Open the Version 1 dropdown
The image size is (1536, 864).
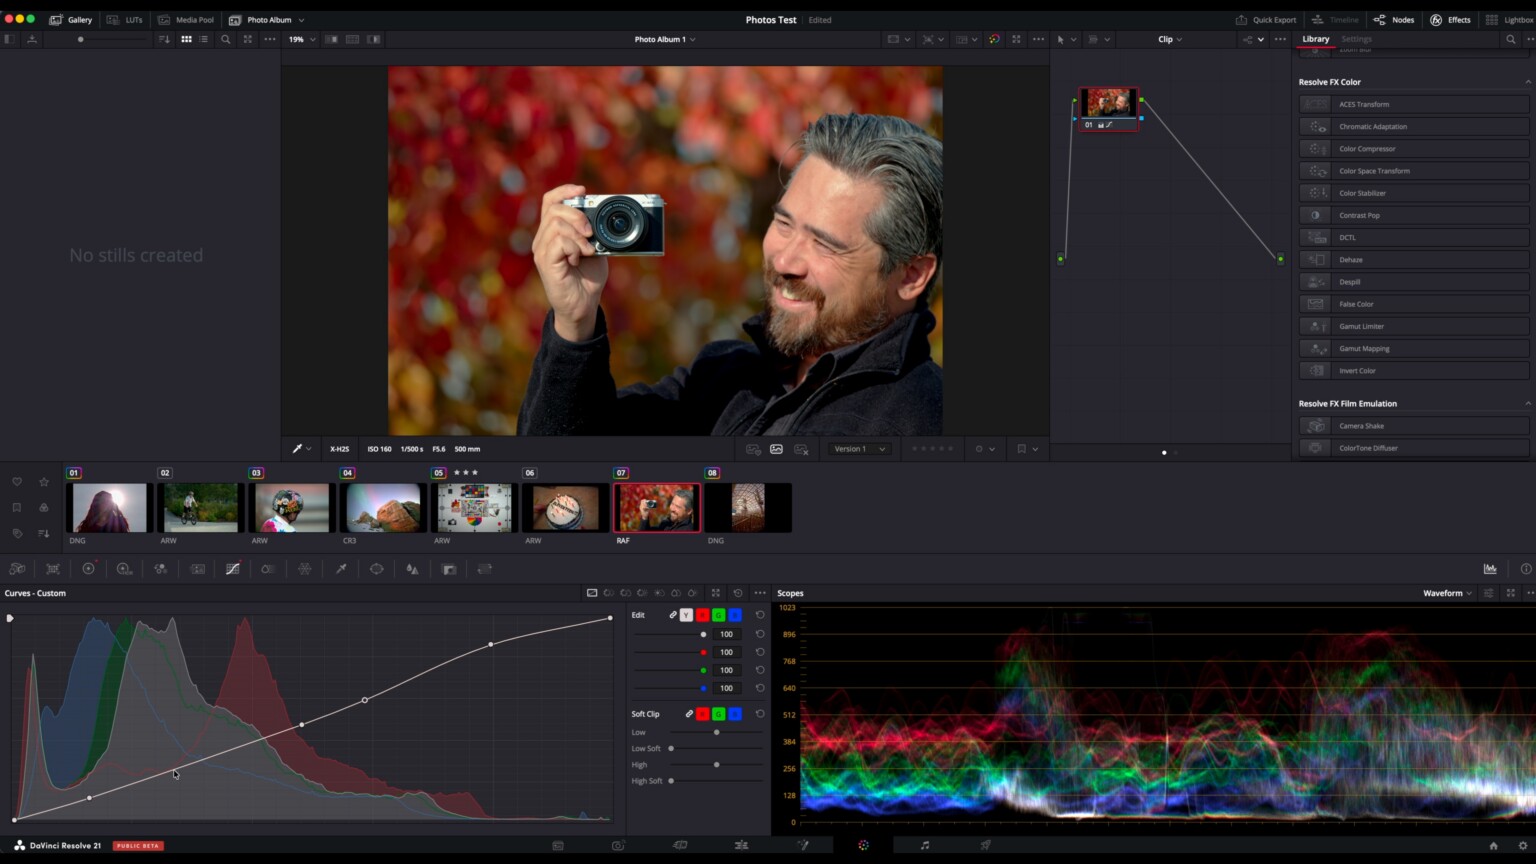[x=860, y=449]
